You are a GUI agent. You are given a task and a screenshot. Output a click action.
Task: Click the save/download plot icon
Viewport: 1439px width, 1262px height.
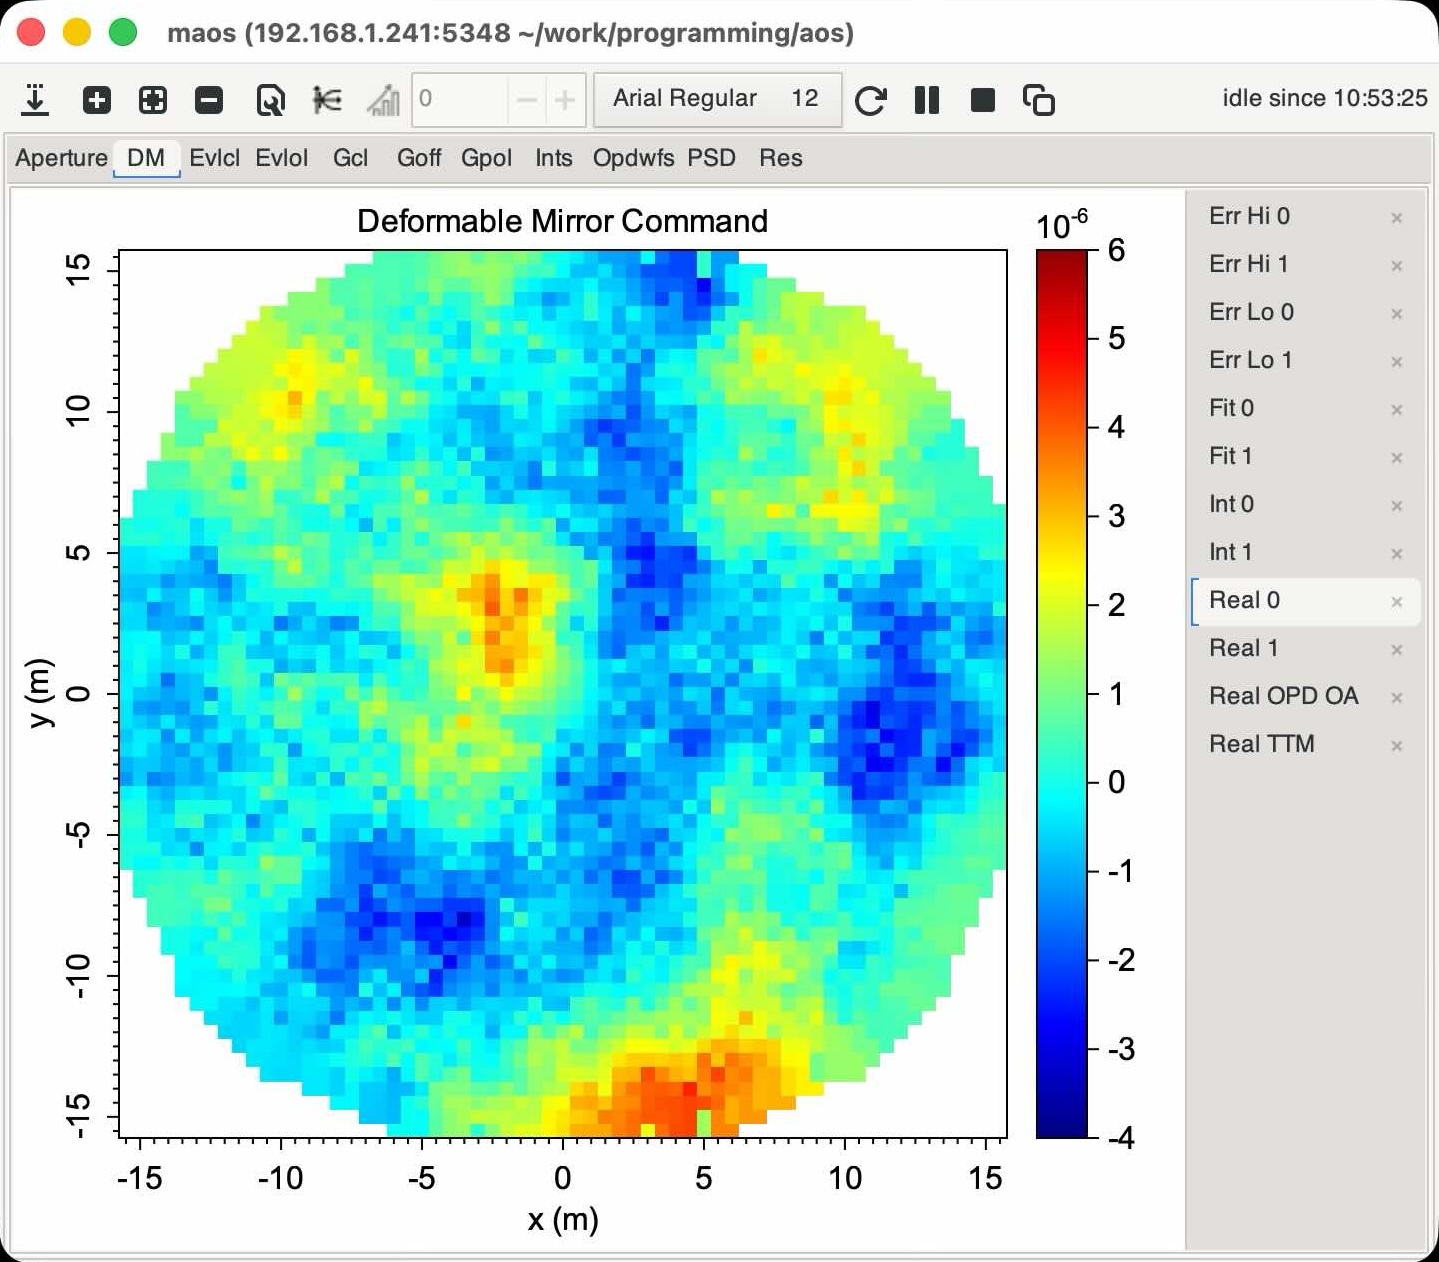[35, 100]
